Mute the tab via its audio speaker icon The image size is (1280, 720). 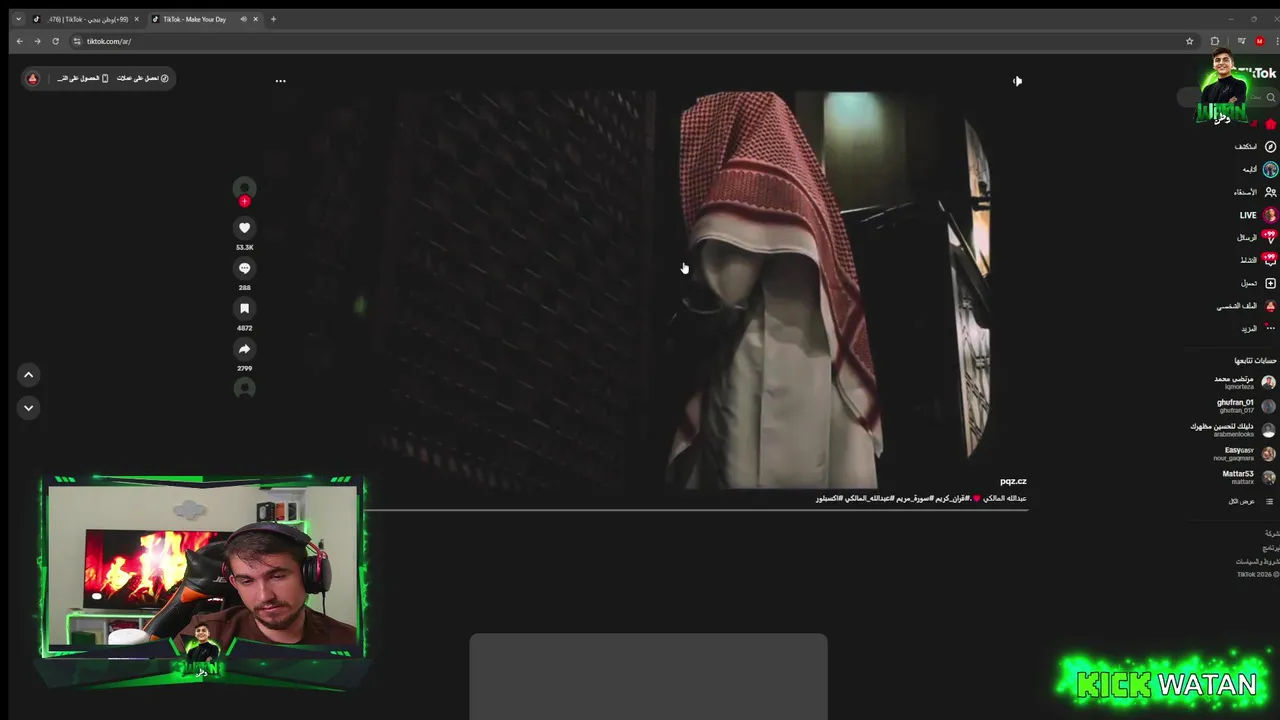[243, 19]
